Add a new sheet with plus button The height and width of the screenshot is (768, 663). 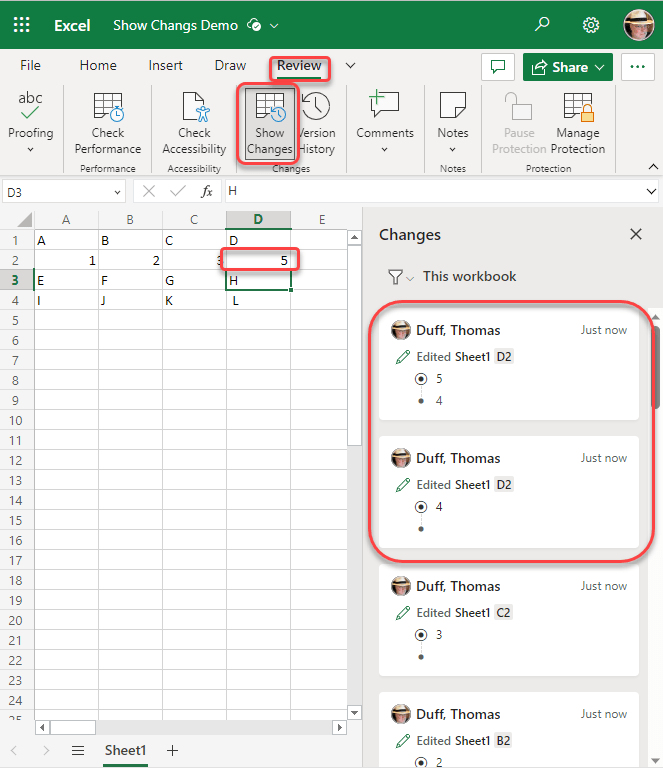coord(172,750)
